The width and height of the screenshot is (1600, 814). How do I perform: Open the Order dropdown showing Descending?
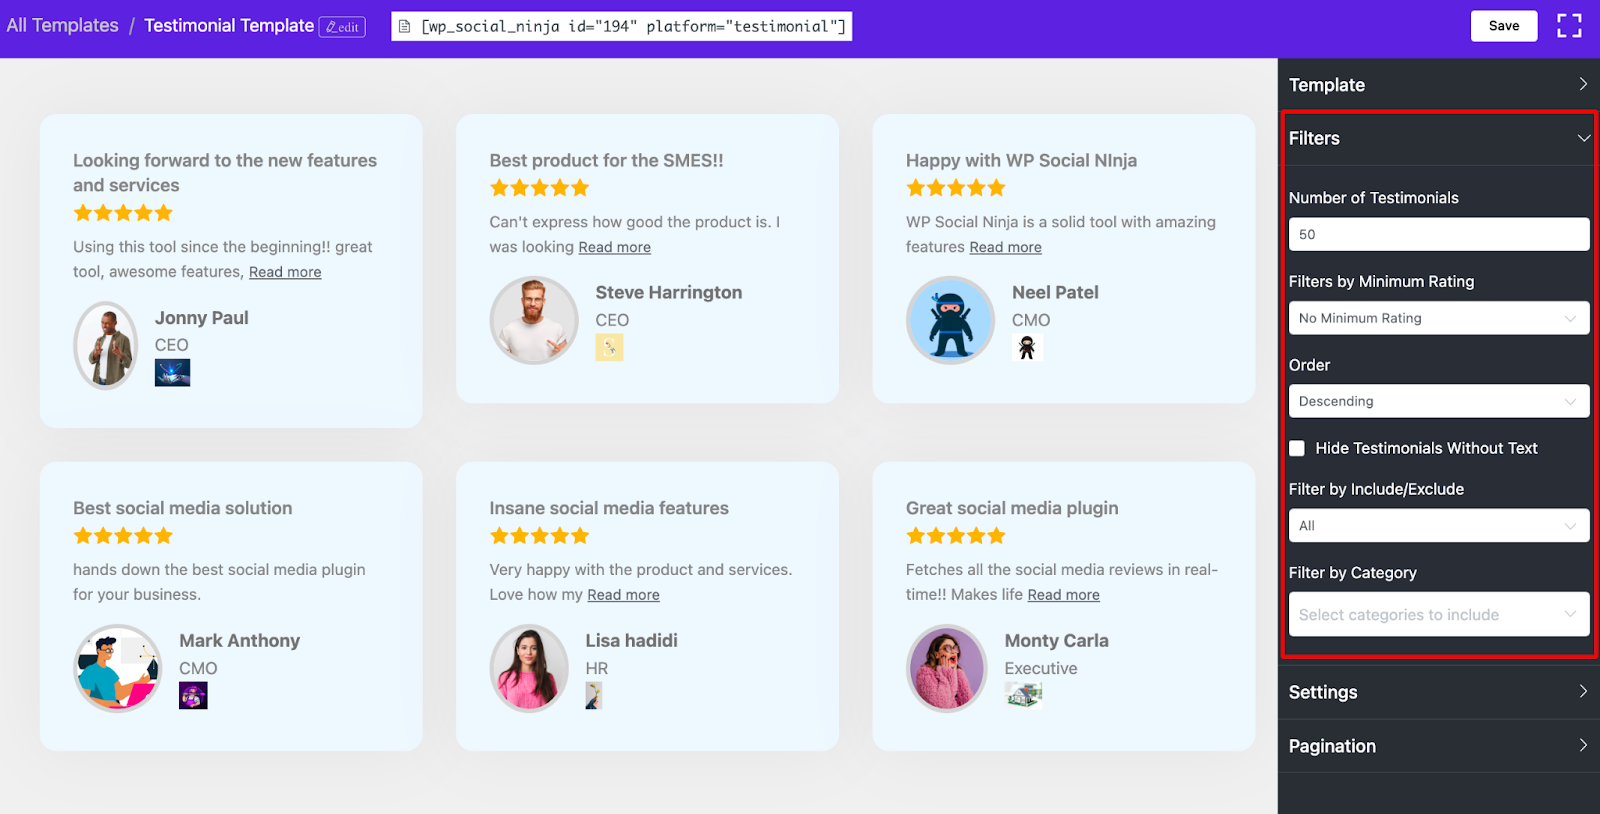pos(1439,401)
